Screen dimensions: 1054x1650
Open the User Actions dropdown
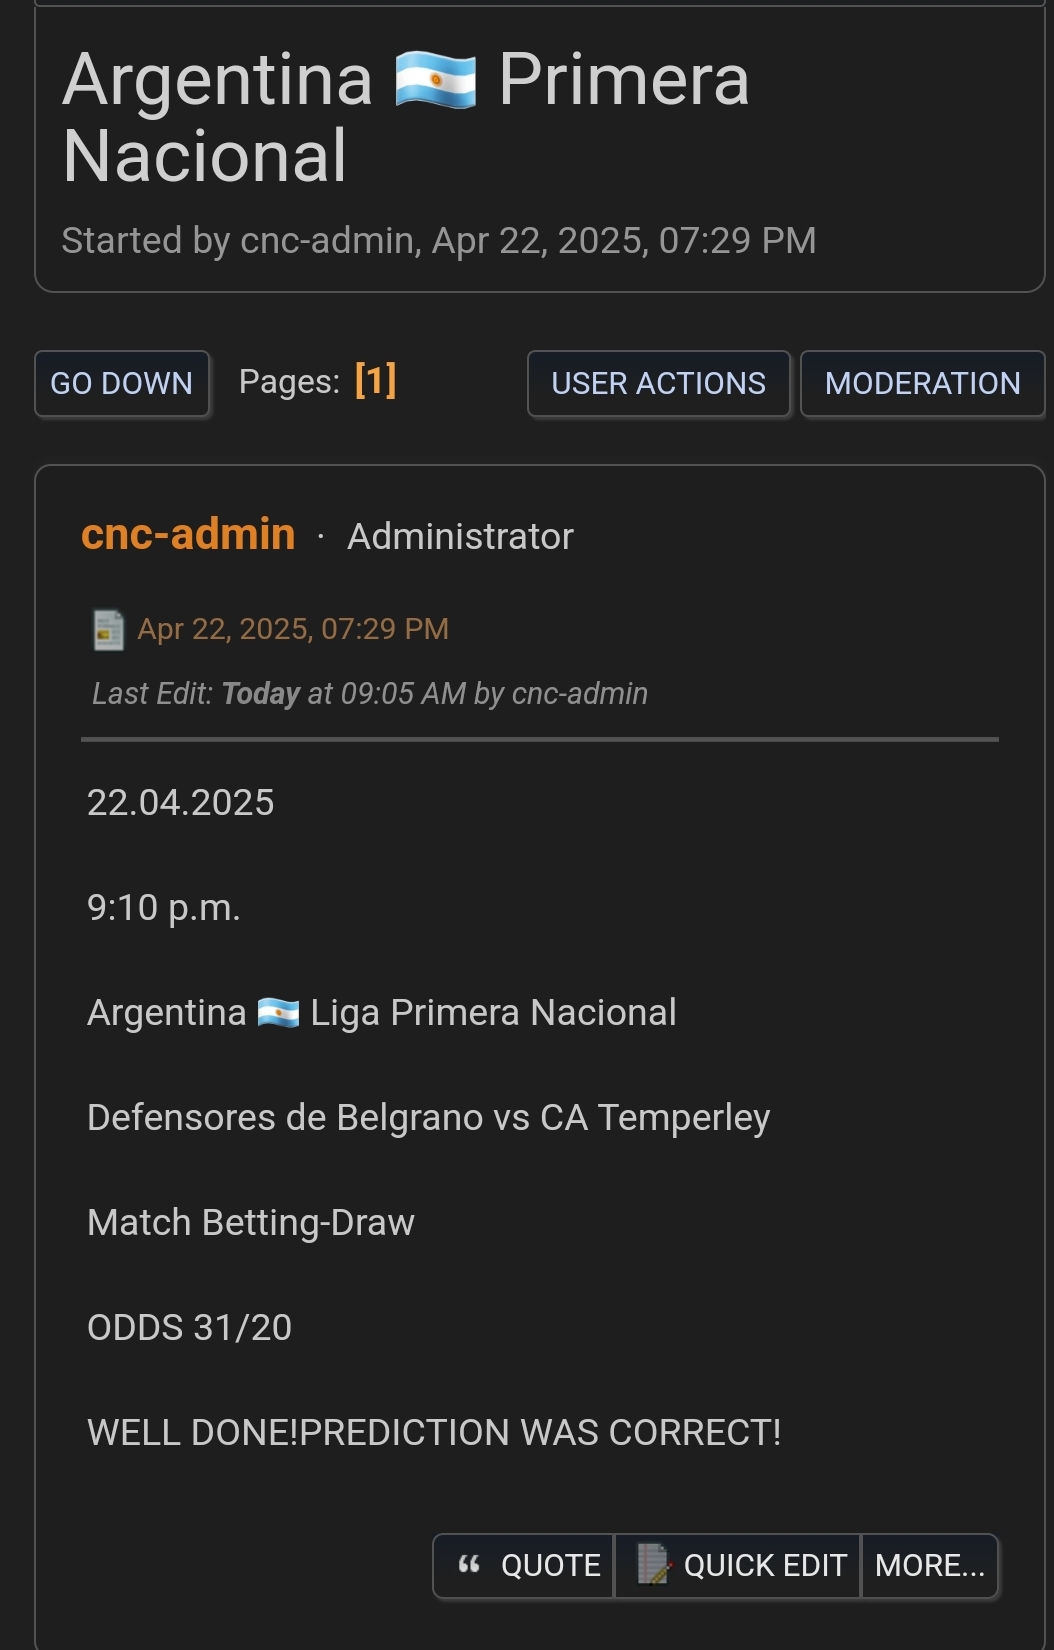[659, 383]
